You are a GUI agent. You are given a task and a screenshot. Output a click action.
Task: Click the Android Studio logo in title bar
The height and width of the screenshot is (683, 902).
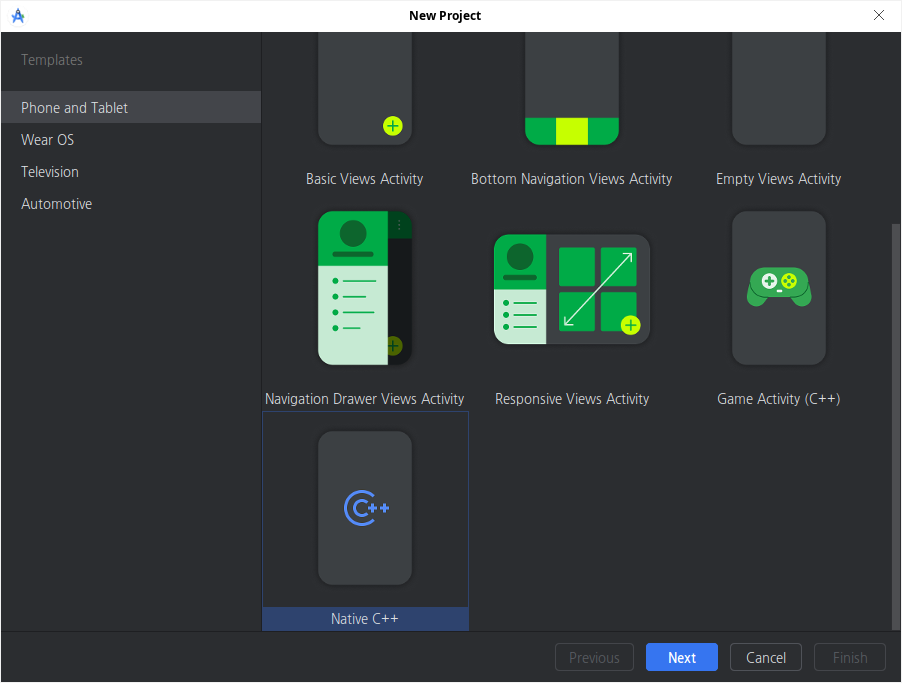18,16
